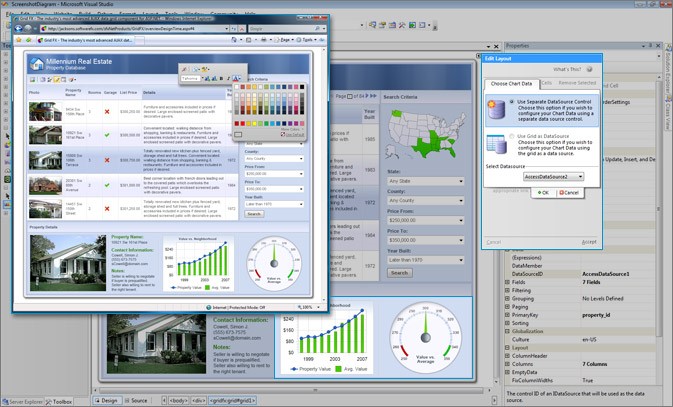Open the browser address bar dropdown arrow
Screen dimensions: 673x407
point(227,29)
